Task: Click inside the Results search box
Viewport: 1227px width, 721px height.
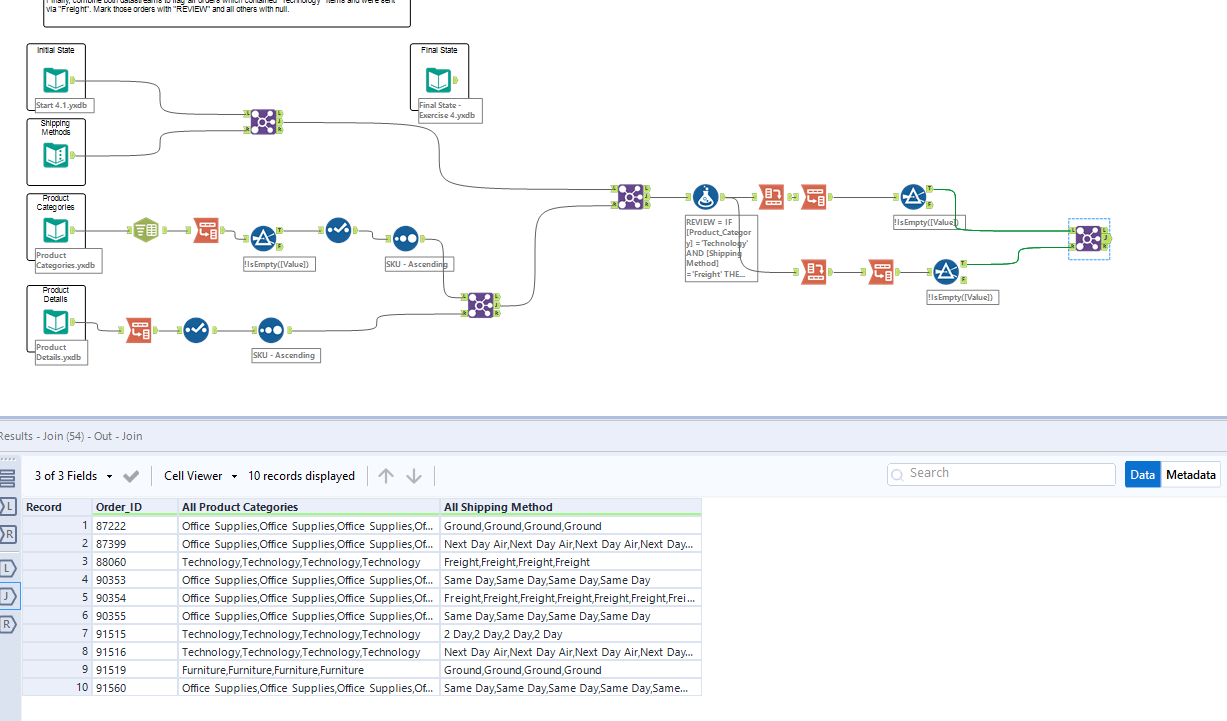Action: (1000, 473)
